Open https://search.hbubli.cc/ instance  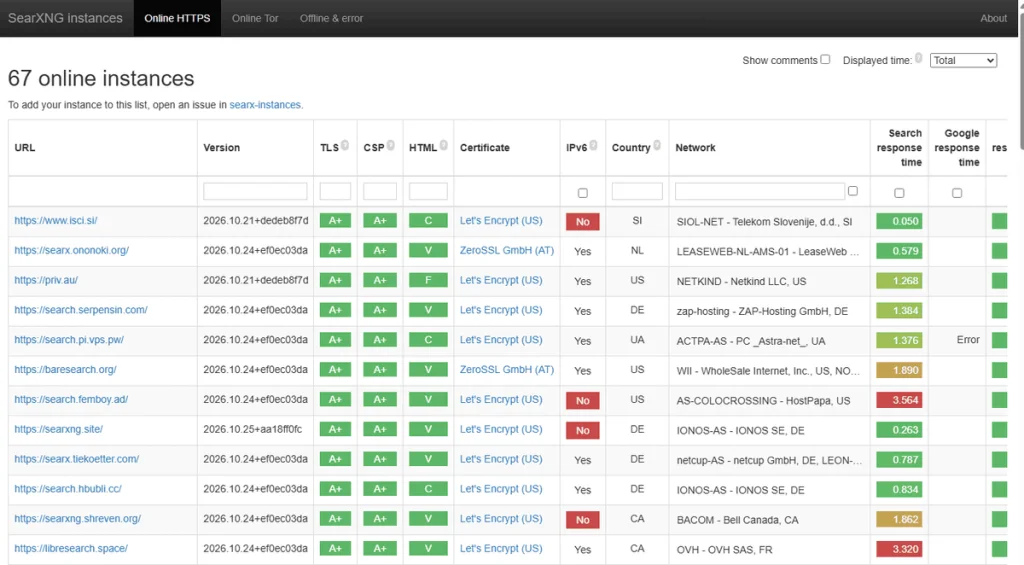point(68,489)
